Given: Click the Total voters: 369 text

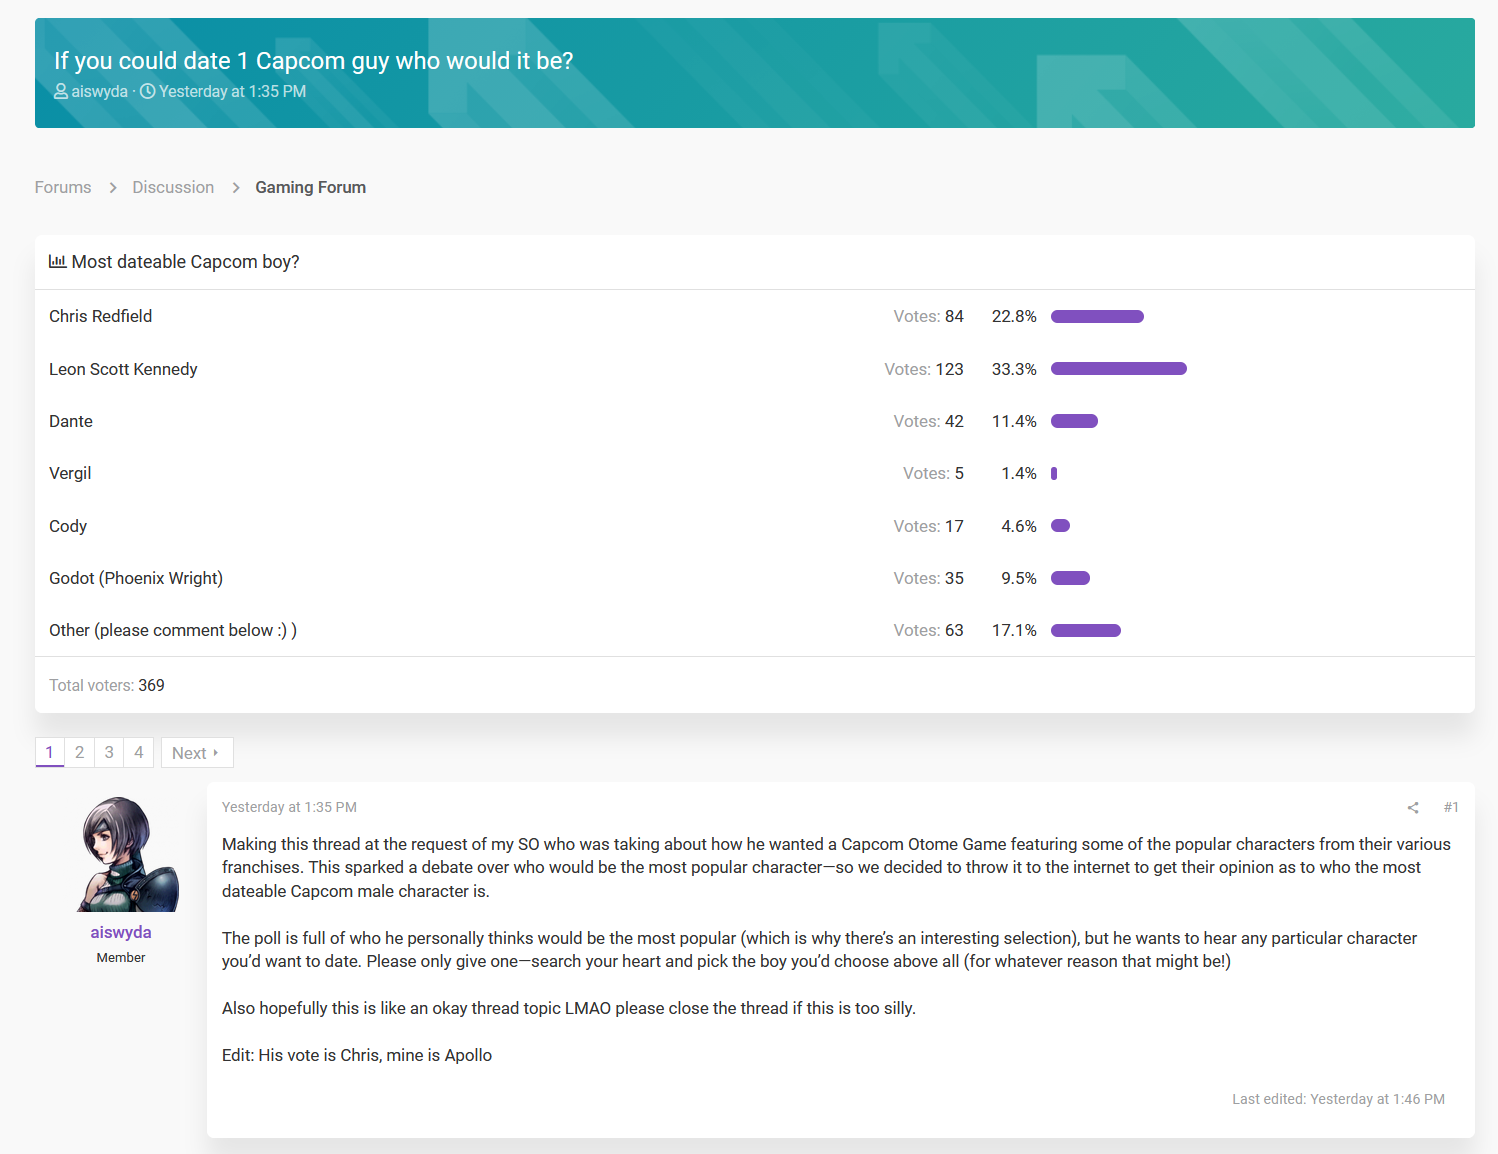Looking at the screenshot, I should [x=107, y=685].
